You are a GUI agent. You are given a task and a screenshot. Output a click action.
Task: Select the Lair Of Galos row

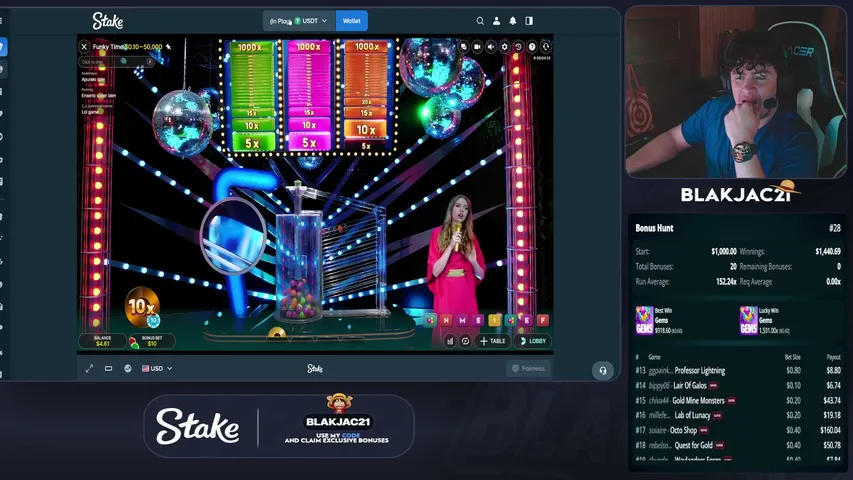pos(738,385)
